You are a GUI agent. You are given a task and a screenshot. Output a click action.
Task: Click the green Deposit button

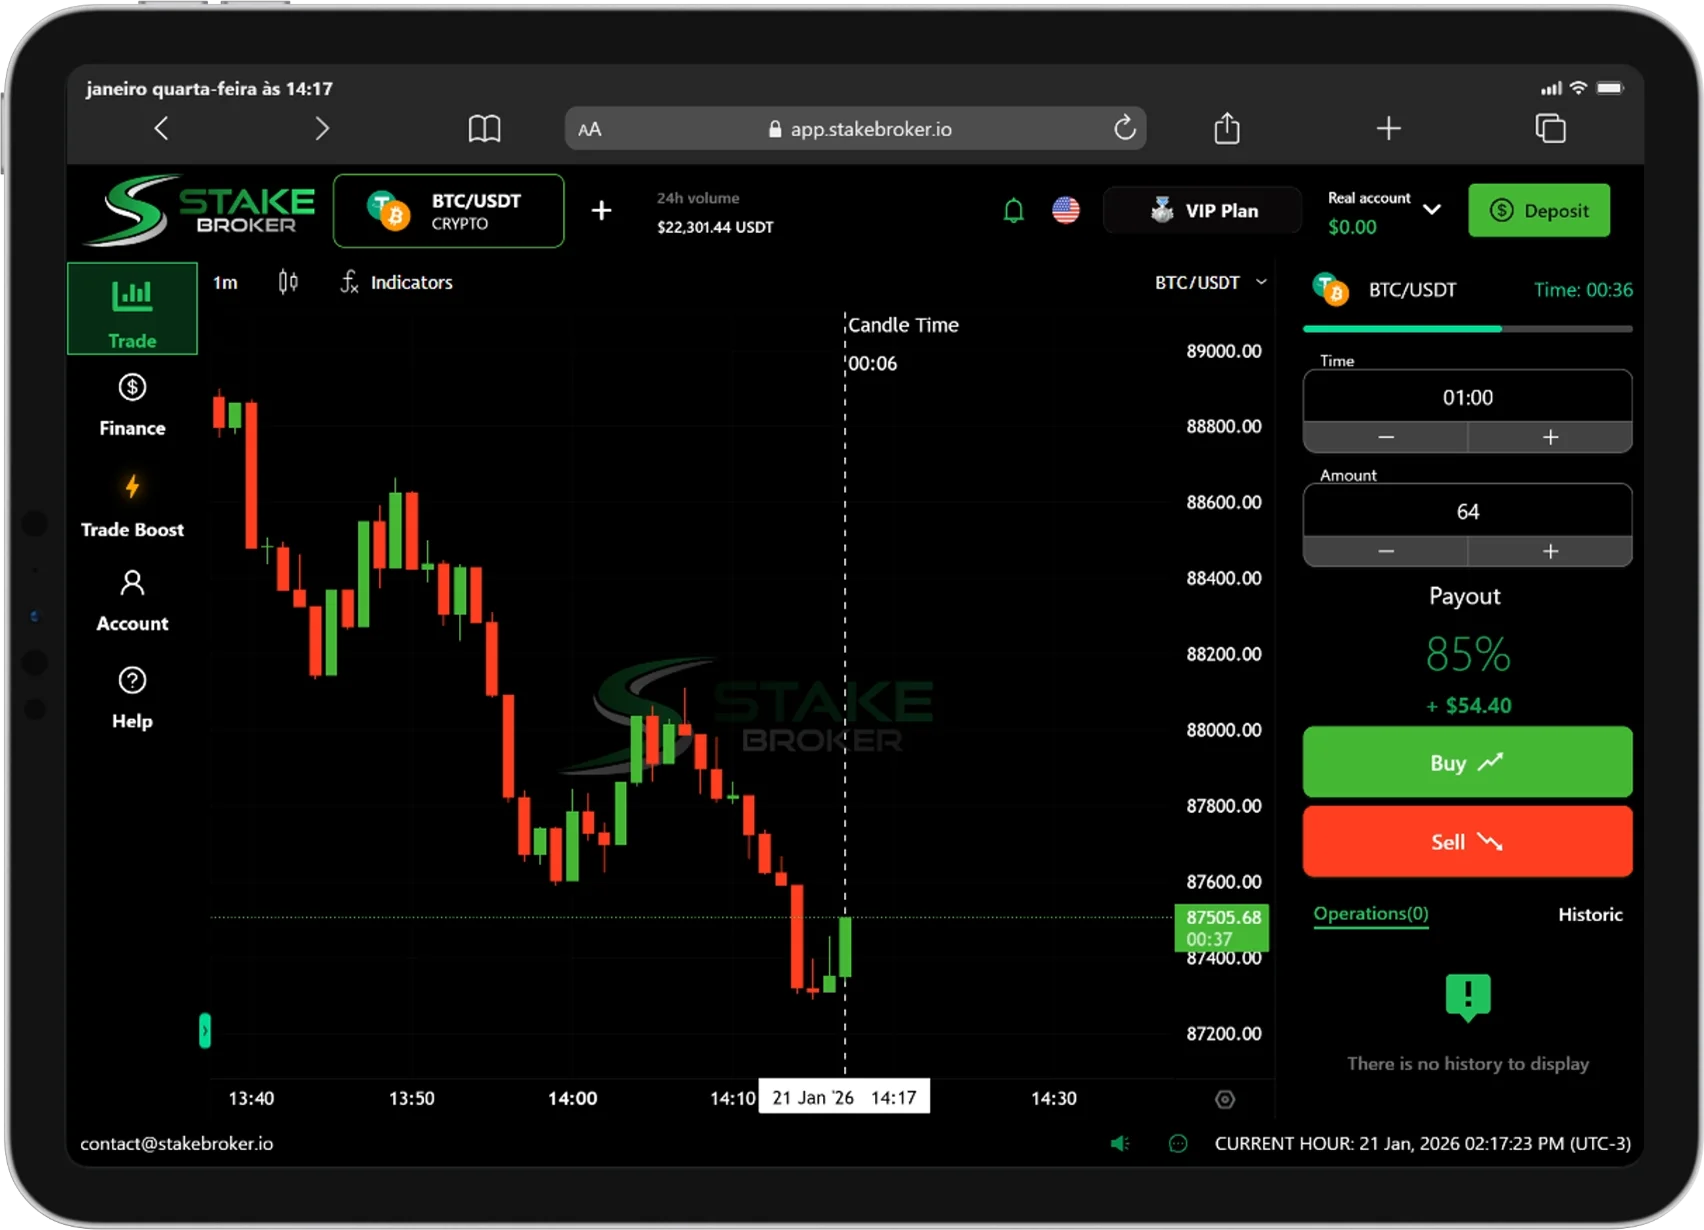click(1539, 210)
